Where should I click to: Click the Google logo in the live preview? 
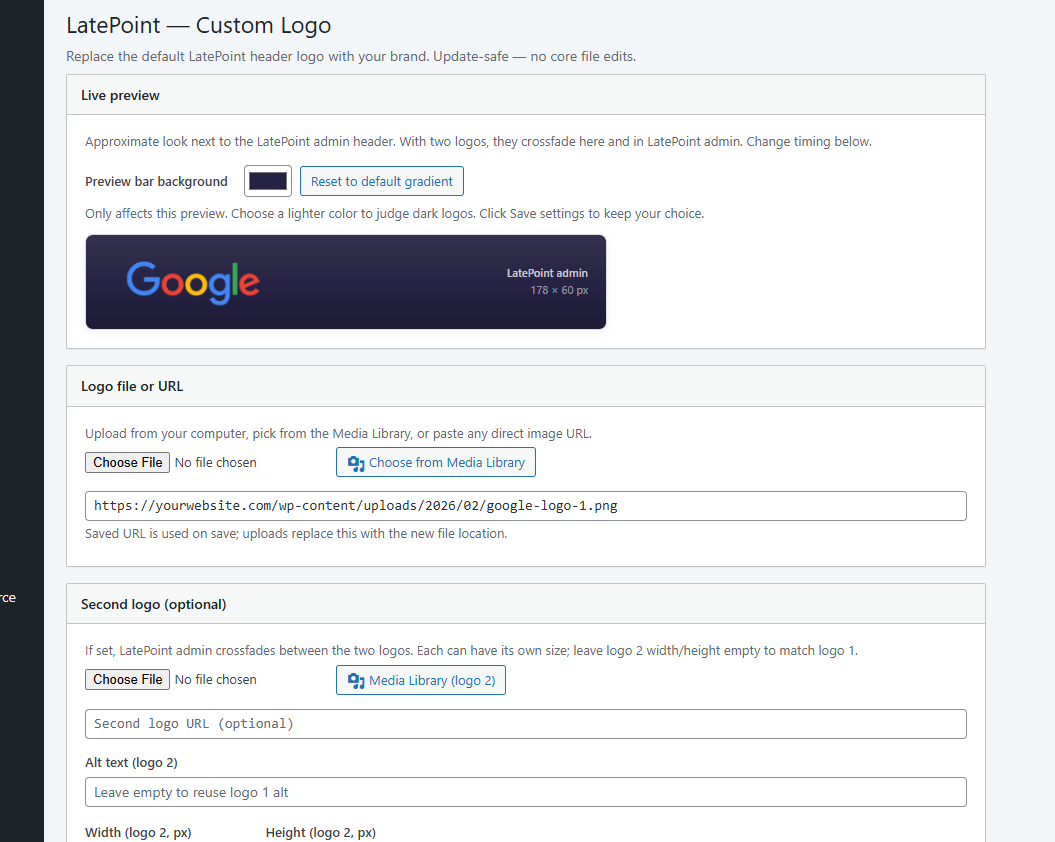pos(192,282)
